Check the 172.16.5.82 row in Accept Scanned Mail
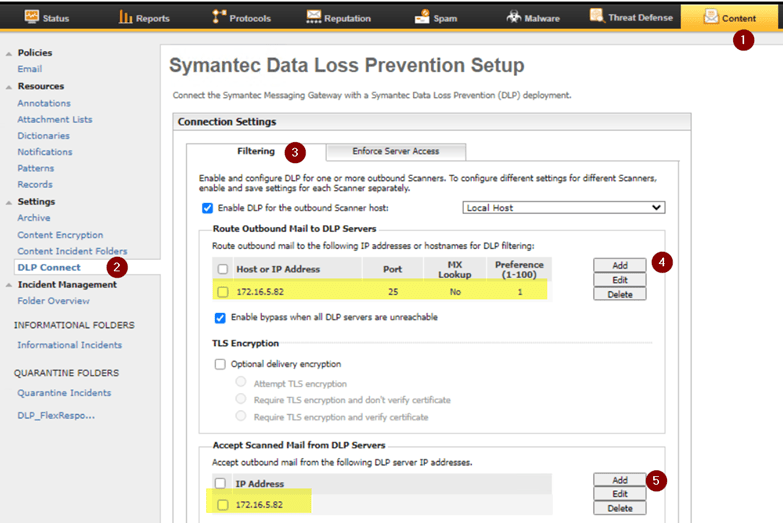 (223, 505)
